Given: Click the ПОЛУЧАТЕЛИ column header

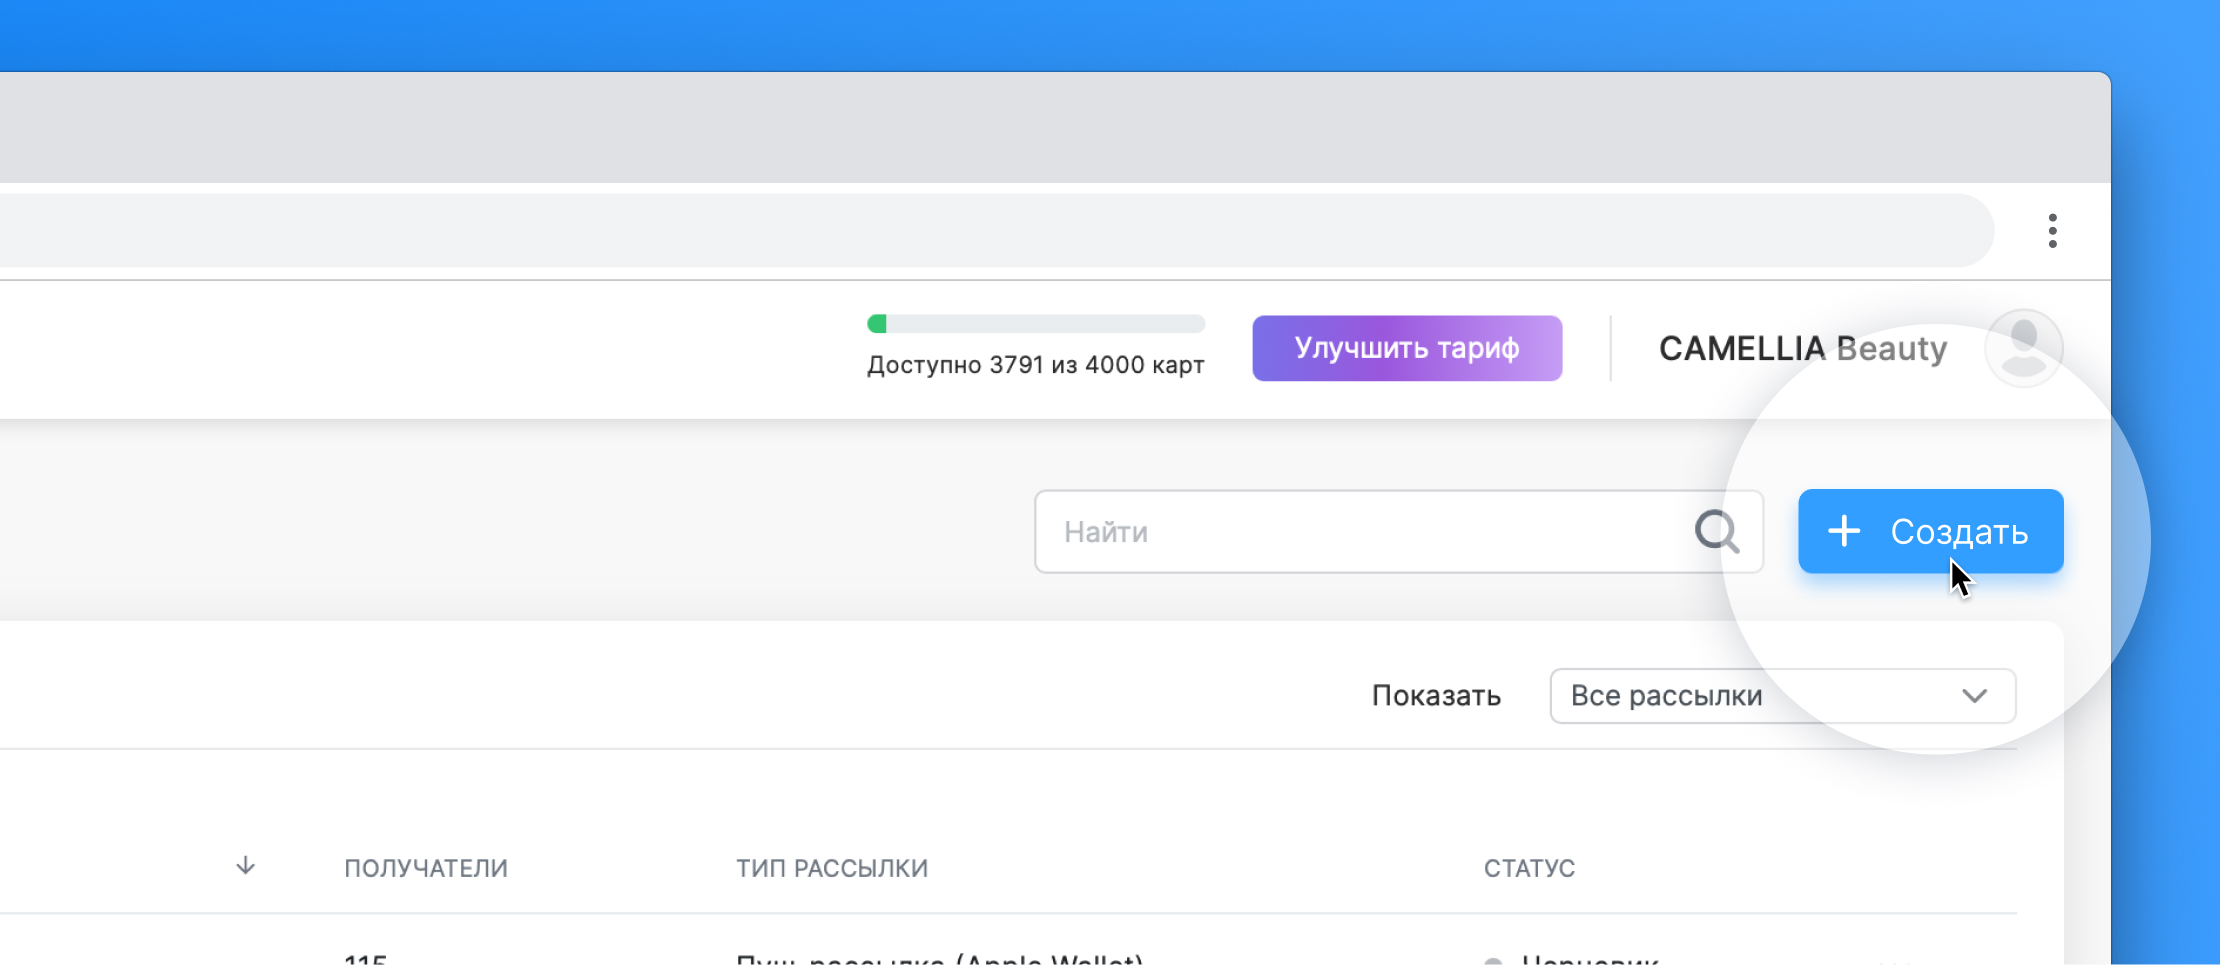Looking at the screenshot, I should pyautogui.click(x=426, y=868).
